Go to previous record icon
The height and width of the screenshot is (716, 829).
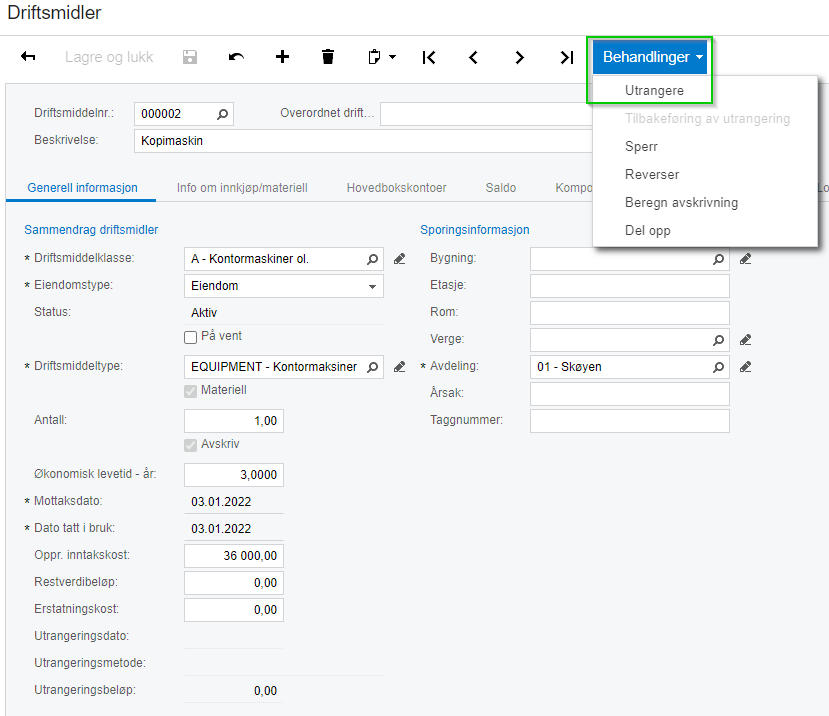(473, 57)
